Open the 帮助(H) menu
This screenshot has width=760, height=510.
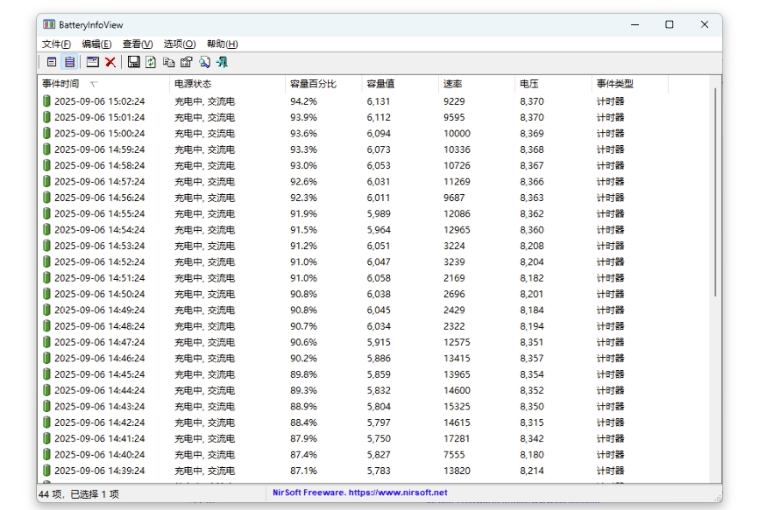pos(222,44)
